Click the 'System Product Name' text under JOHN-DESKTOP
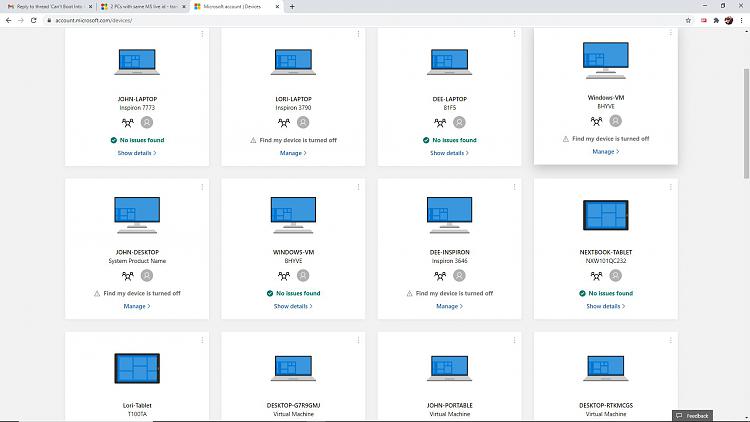Image resolution: width=750 pixels, height=422 pixels. [x=137, y=261]
